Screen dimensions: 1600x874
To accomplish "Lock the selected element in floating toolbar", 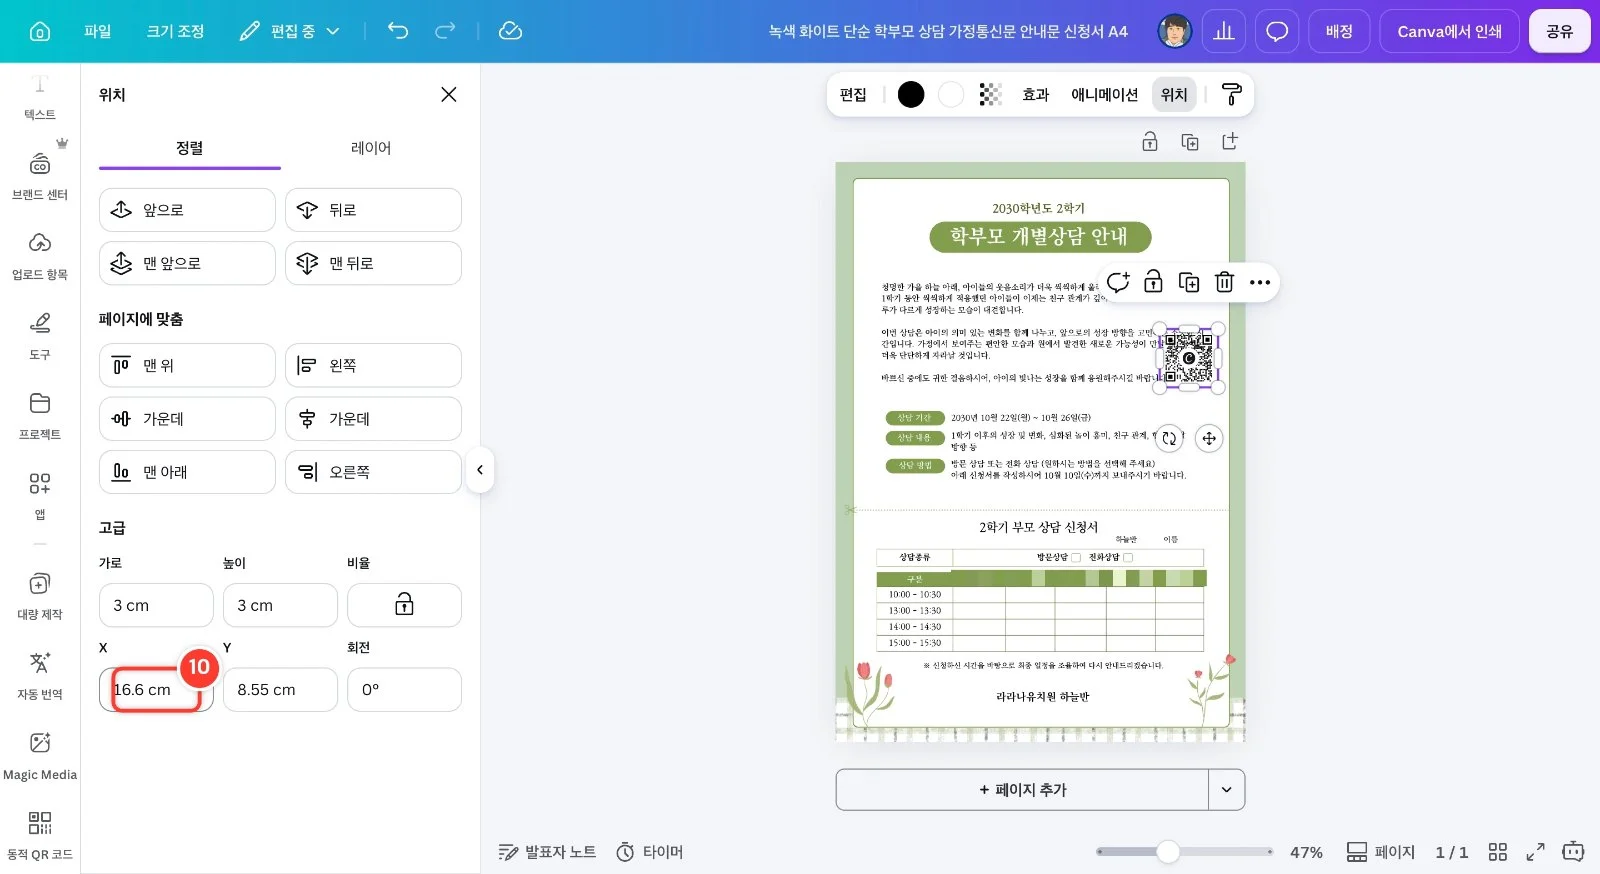I will [x=1153, y=282].
